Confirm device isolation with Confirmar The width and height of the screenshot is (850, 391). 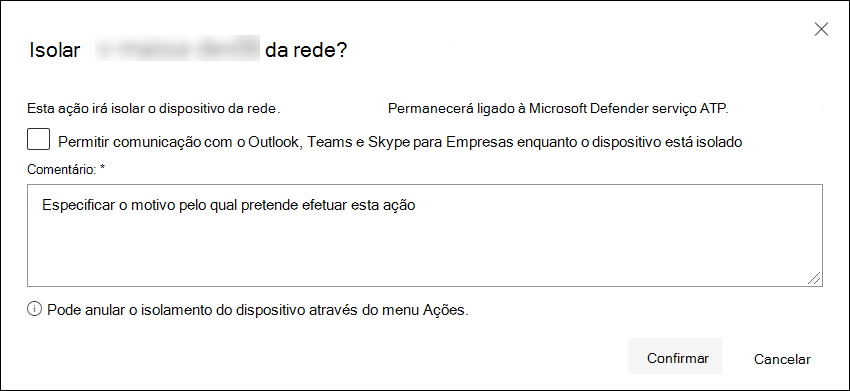[x=675, y=356]
